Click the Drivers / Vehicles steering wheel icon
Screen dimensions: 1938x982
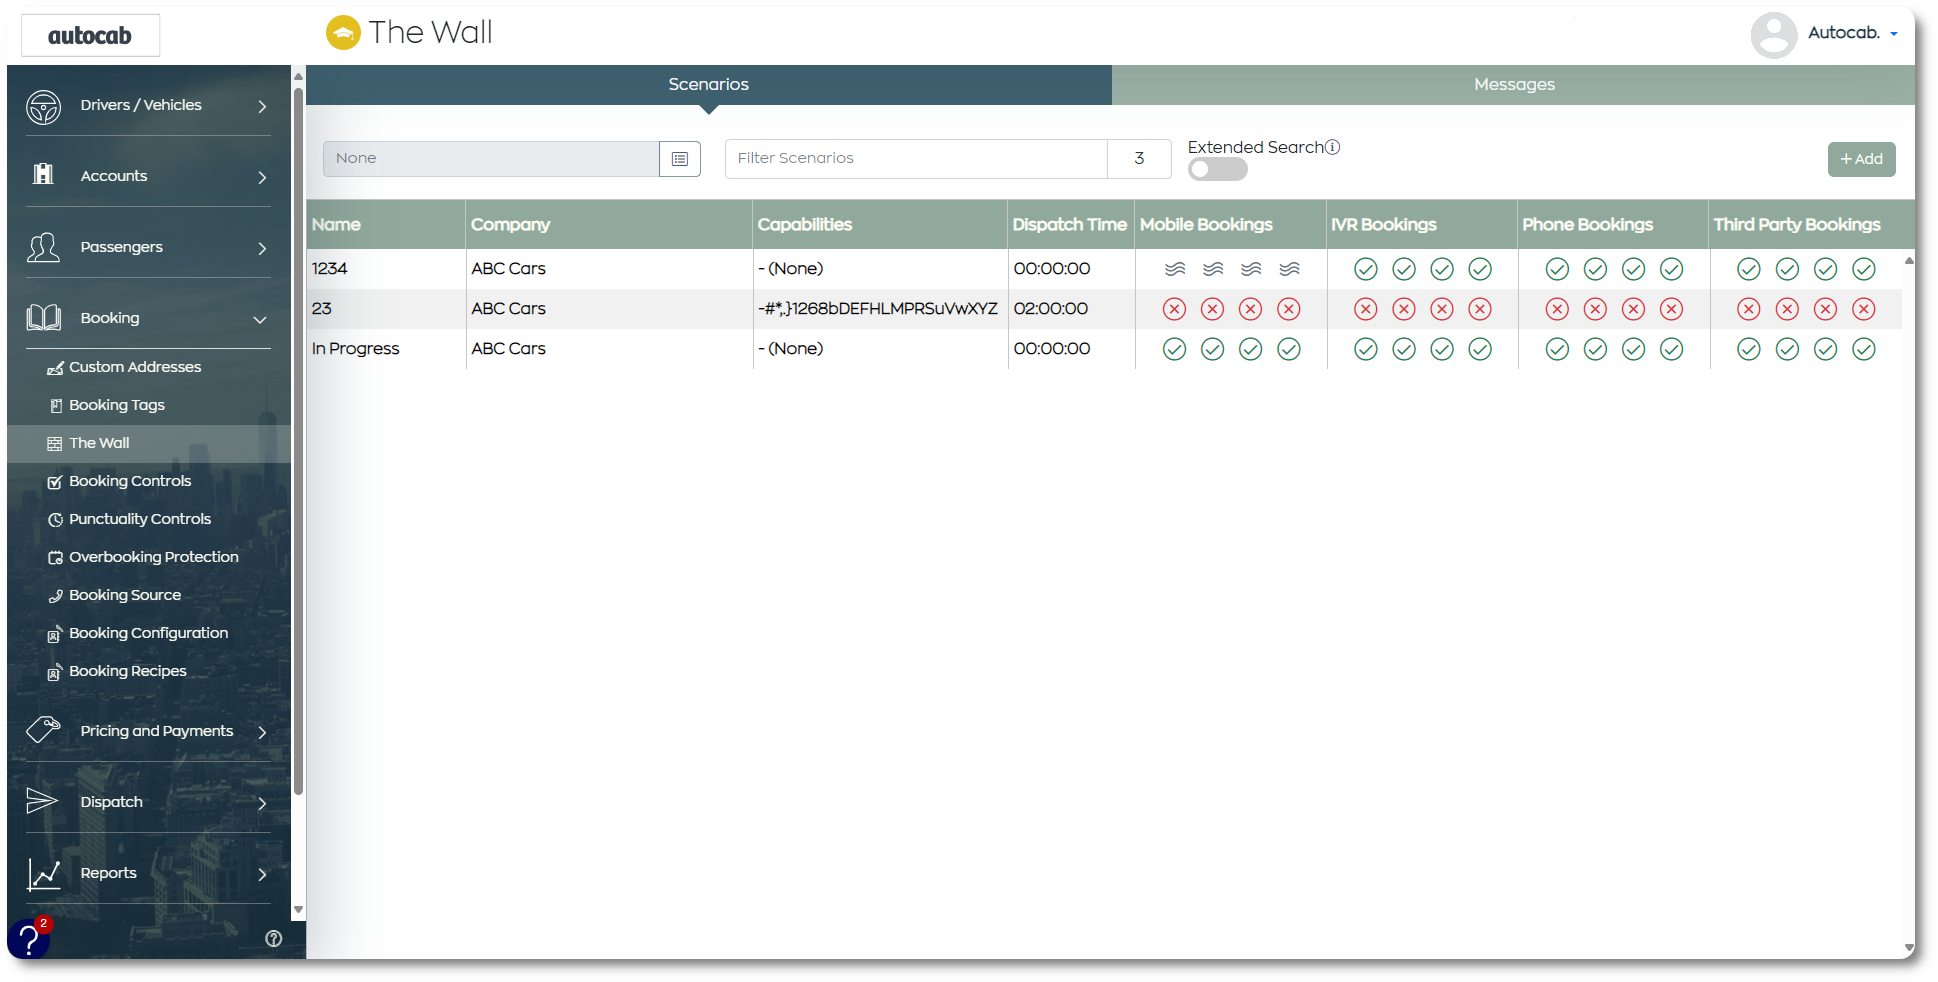pyautogui.click(x=43, y=107)
